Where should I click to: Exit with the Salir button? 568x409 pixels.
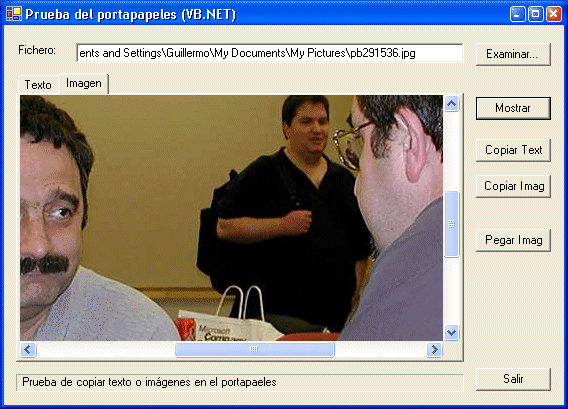[513, 379]
